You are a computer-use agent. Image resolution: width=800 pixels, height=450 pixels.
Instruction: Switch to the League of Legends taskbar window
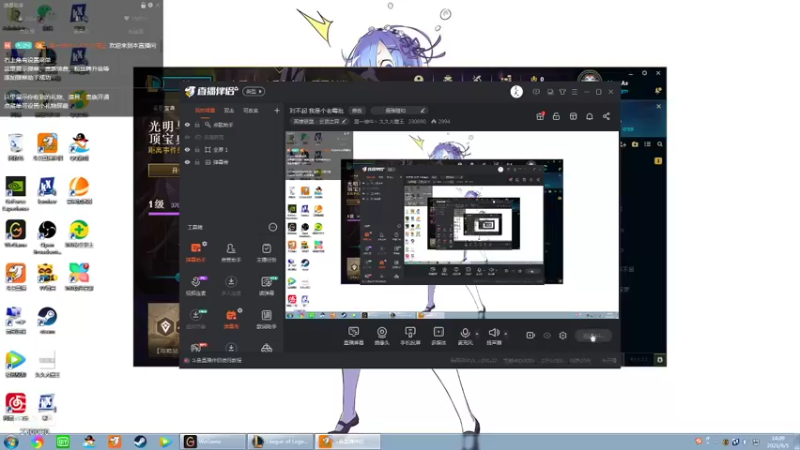(x=280, y=441)
